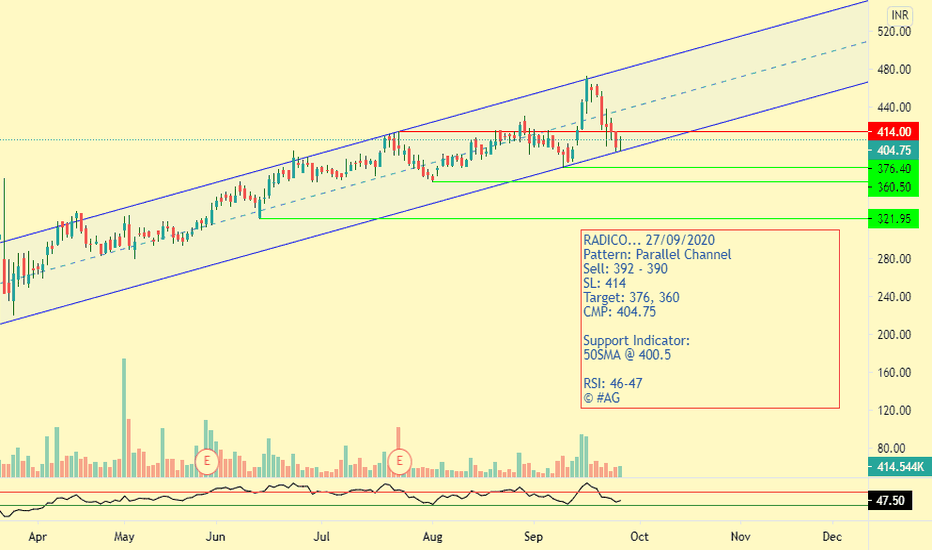Select the green 376.40 price label

coord(893,169)
